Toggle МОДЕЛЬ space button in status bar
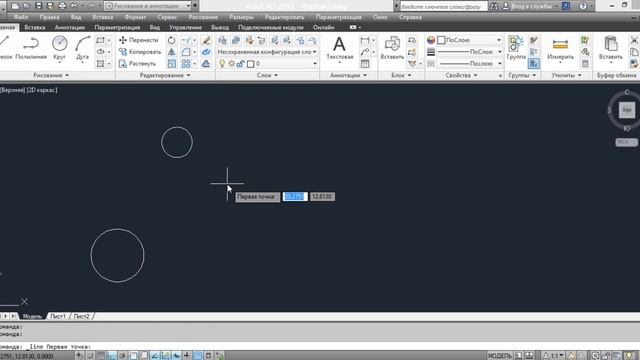 [500, 356]
